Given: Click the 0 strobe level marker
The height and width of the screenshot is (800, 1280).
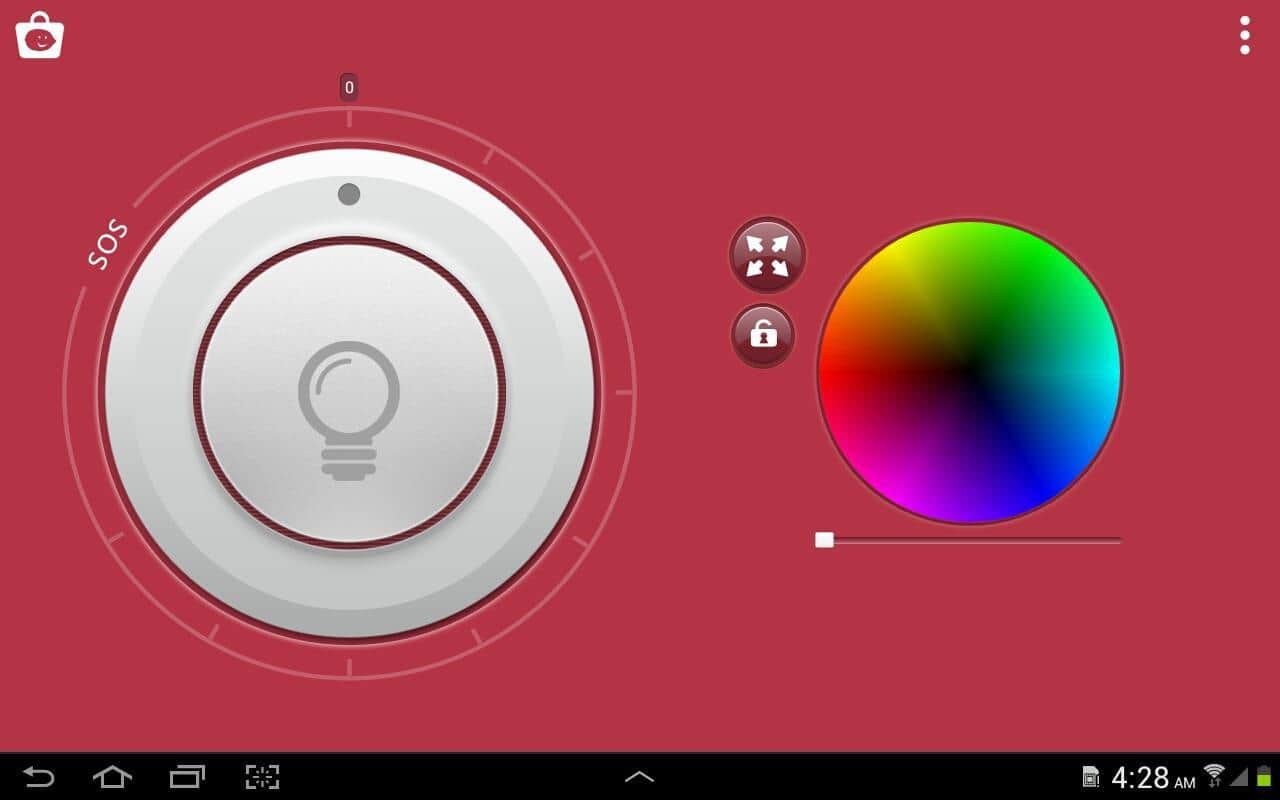Looking at the screenshot, I should [349, 88].
